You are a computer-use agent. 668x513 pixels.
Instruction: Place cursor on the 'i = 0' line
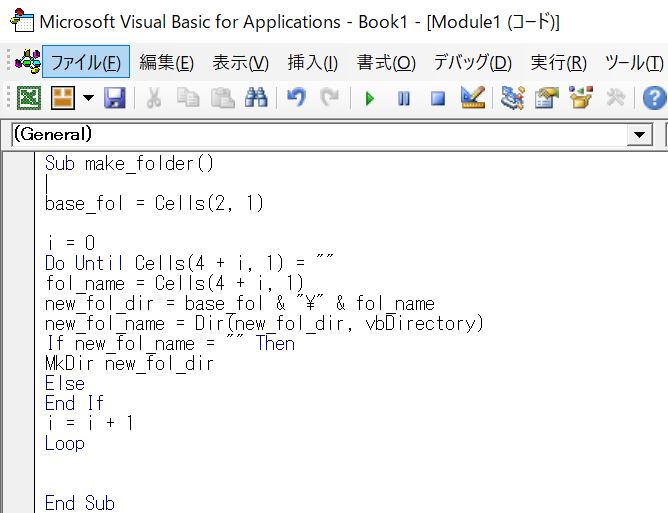click(x=70, y=243)
